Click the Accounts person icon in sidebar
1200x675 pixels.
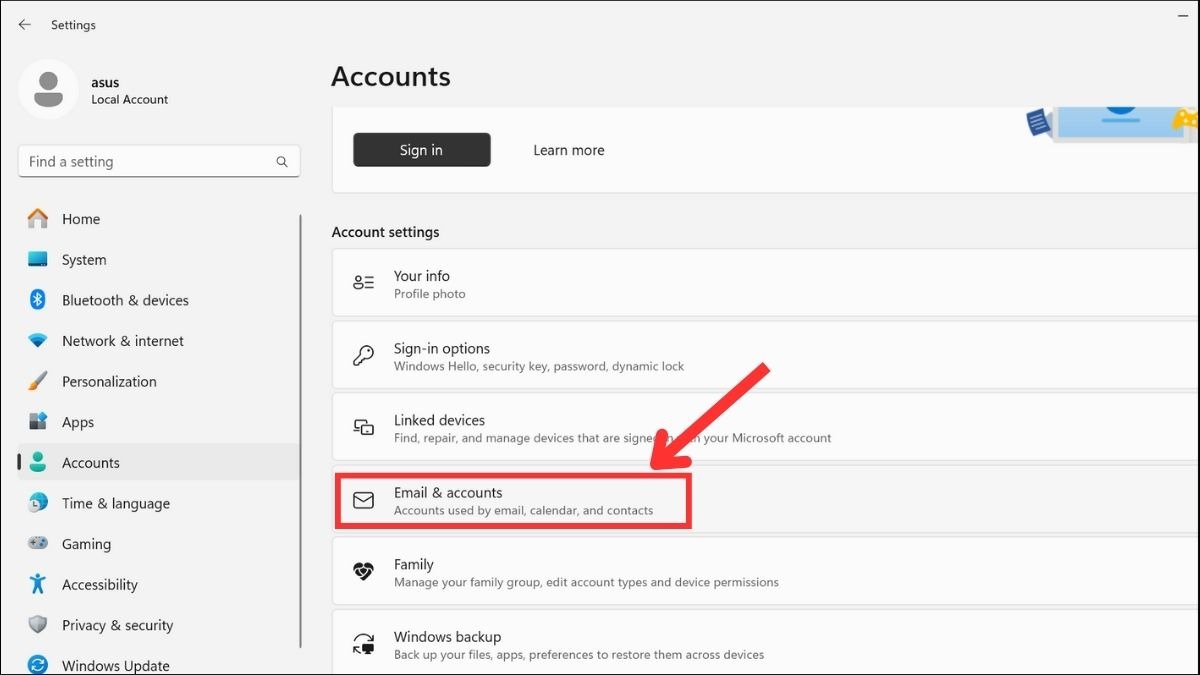tap(38, 462)
